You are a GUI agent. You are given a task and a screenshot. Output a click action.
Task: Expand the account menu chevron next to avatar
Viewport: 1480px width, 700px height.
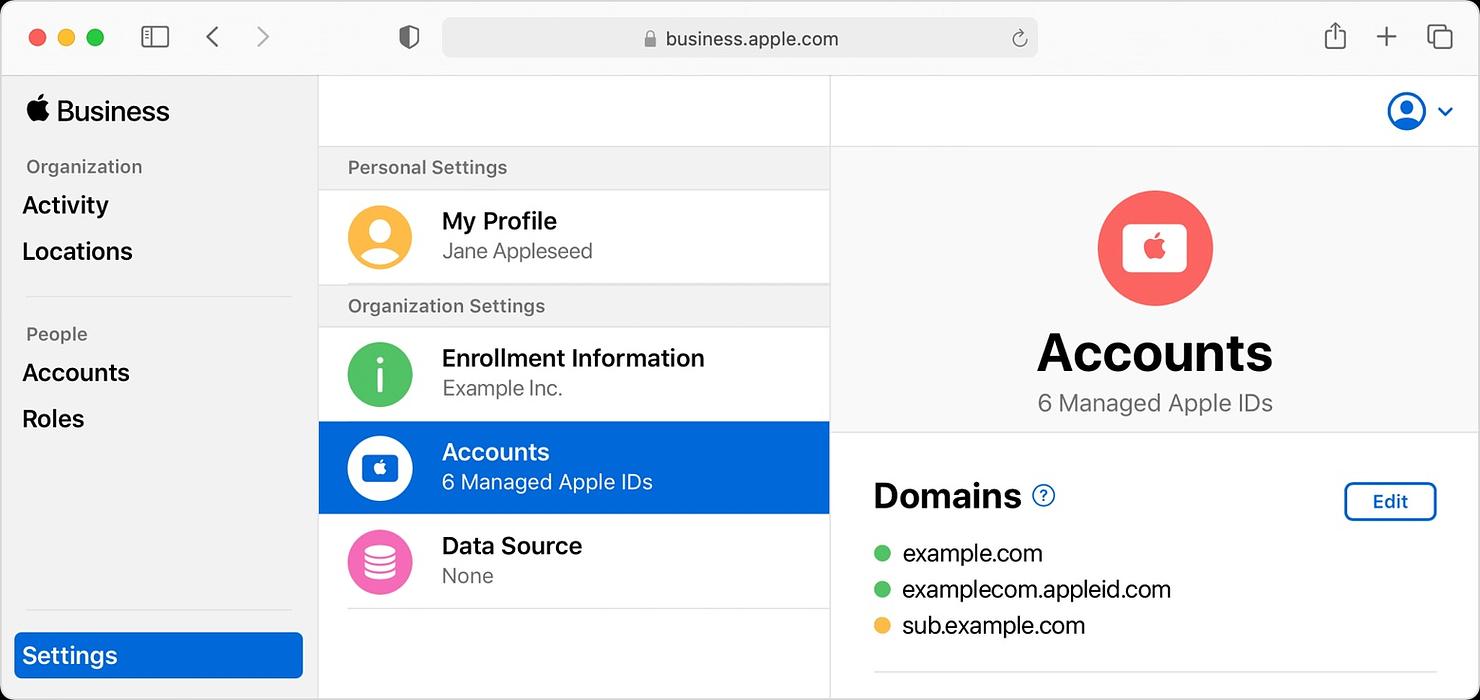[x=1444, y=111]
